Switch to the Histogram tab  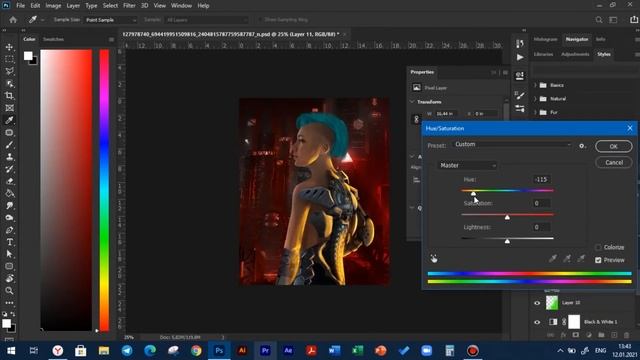tap(545, 39)
